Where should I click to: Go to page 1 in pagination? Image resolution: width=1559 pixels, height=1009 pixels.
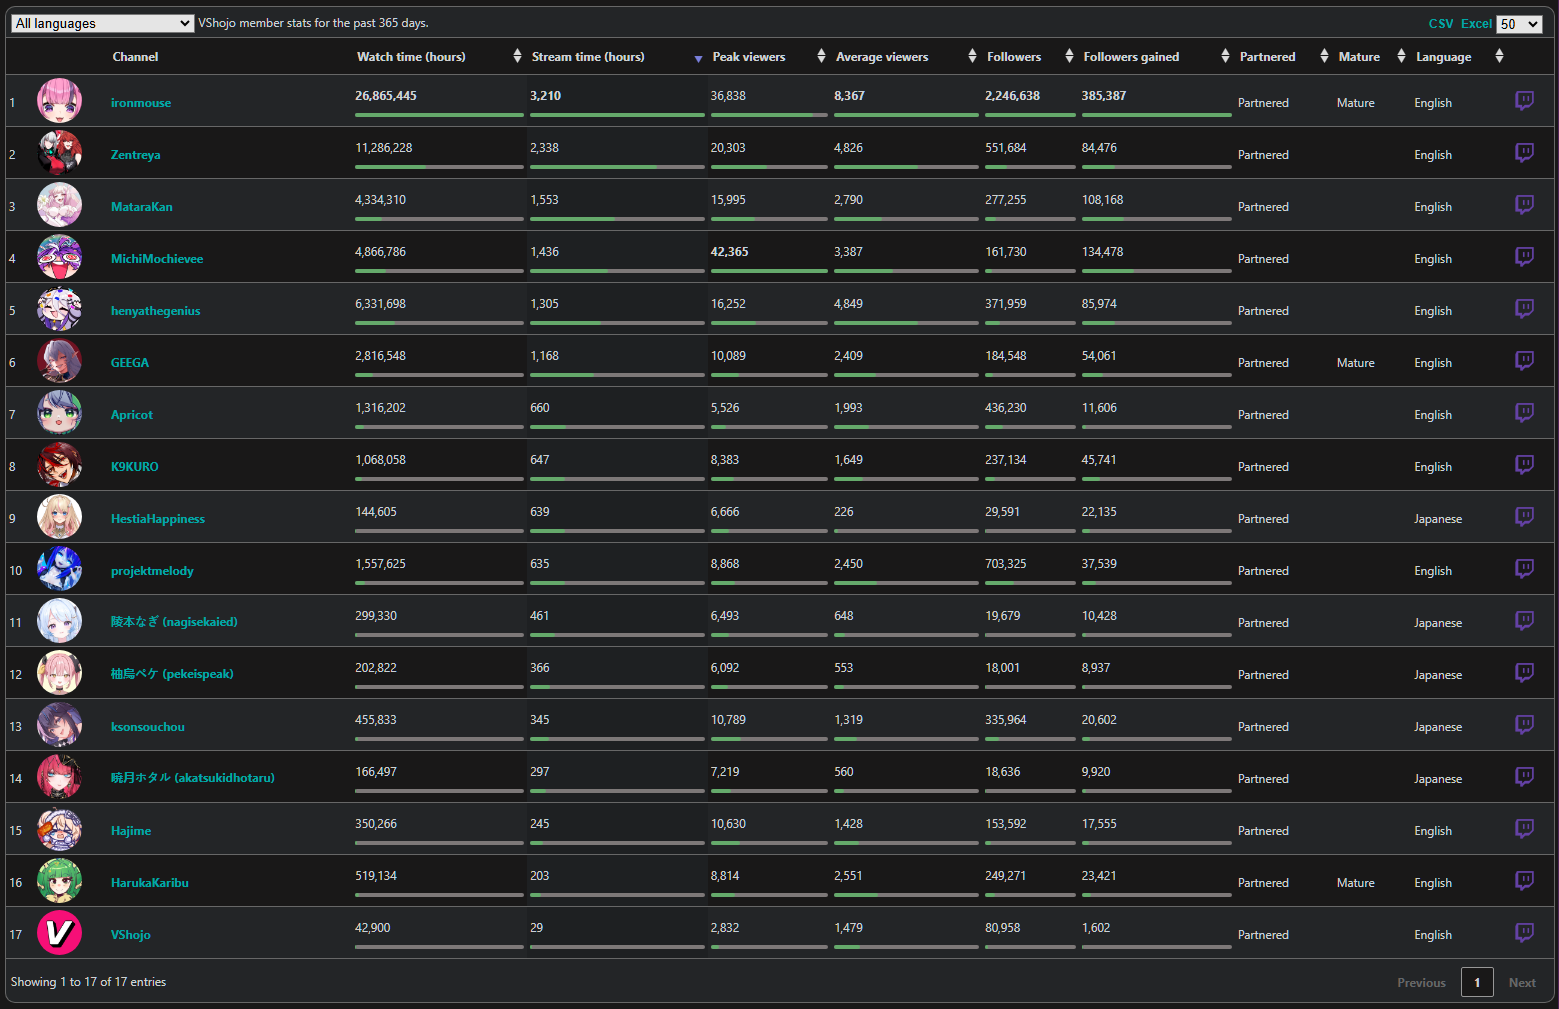(x=1476, y=982)
